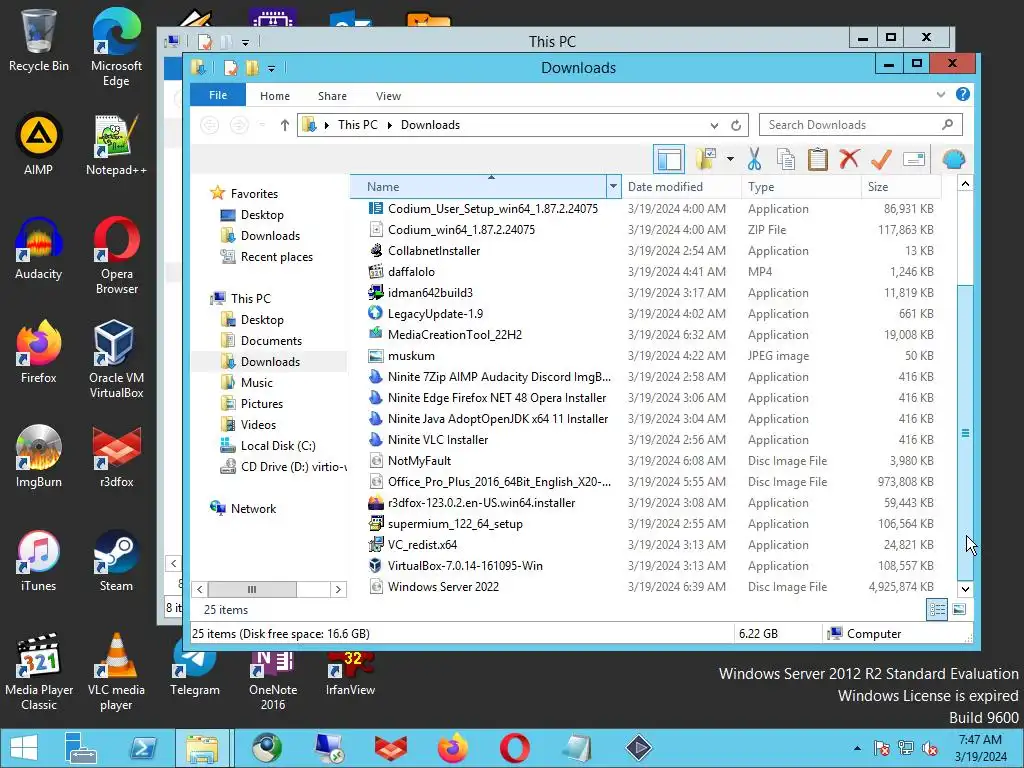The height and width of the screenshot is (768, 1024).
Task: Sort by Type column header
Action: click(x=801, y=187)
